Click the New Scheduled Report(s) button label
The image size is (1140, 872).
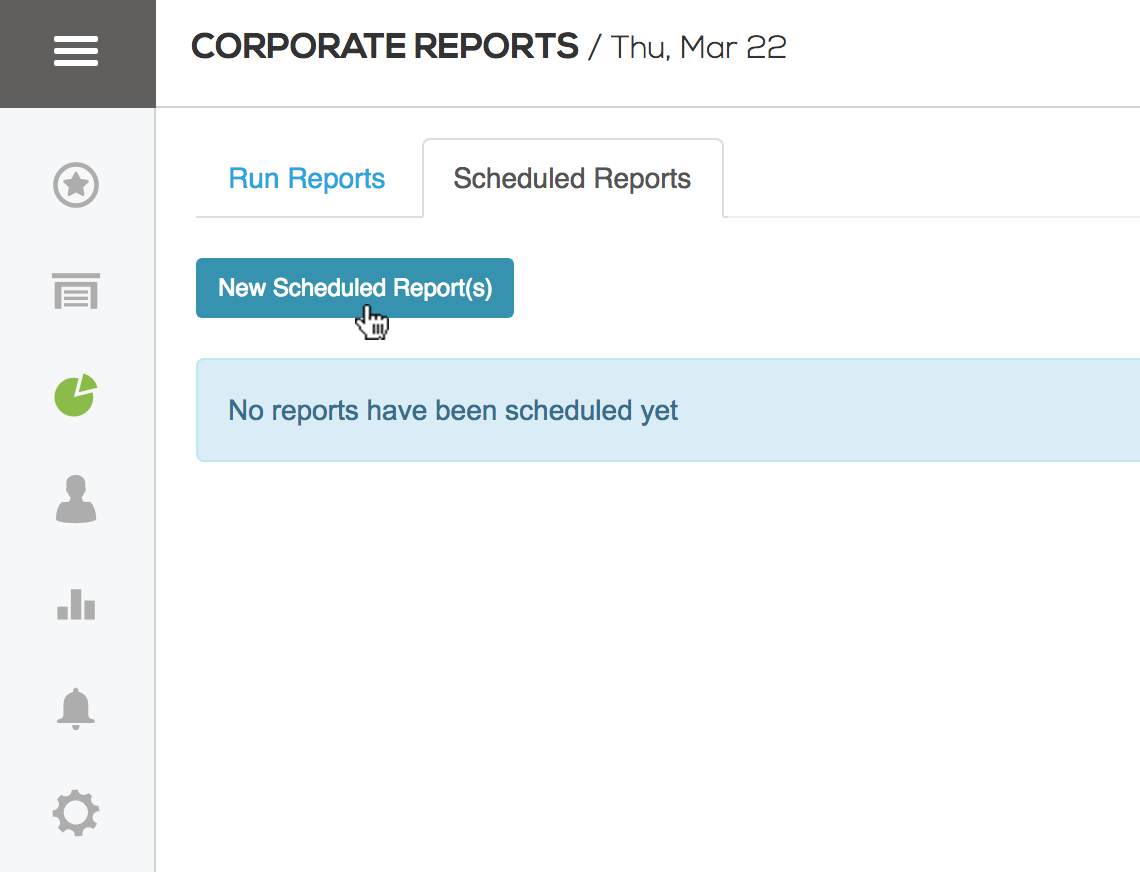(x=355, y=288)
